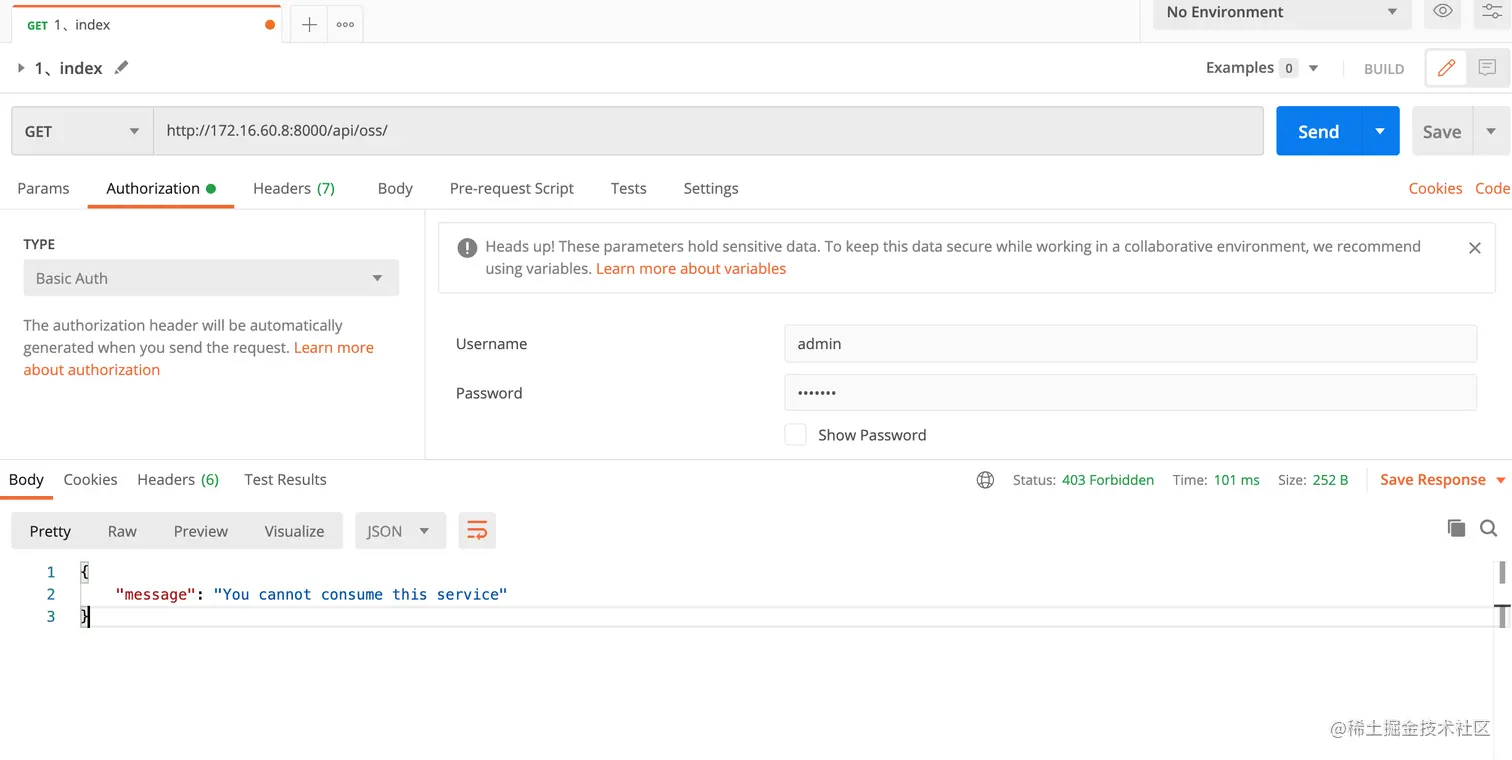Screen dimensions: 1512x760
Task: Expand the No Environment selector
Action: point(1281,13)
